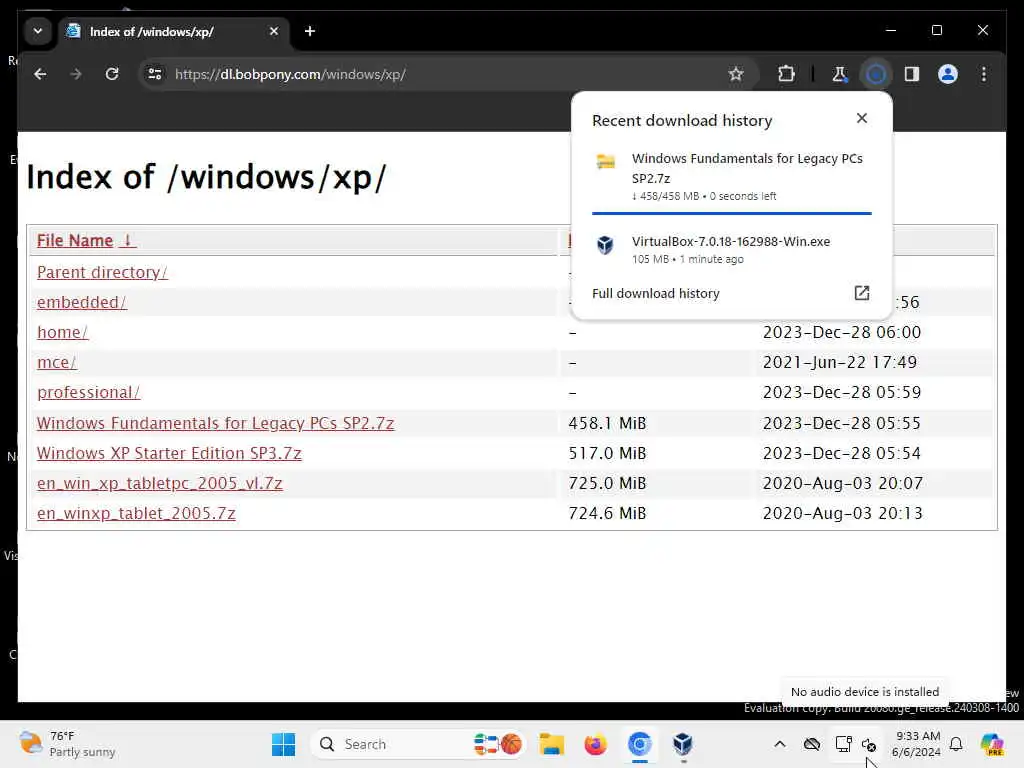
Task: Show hidden system tray icons chevron
Action: (780, 744)
